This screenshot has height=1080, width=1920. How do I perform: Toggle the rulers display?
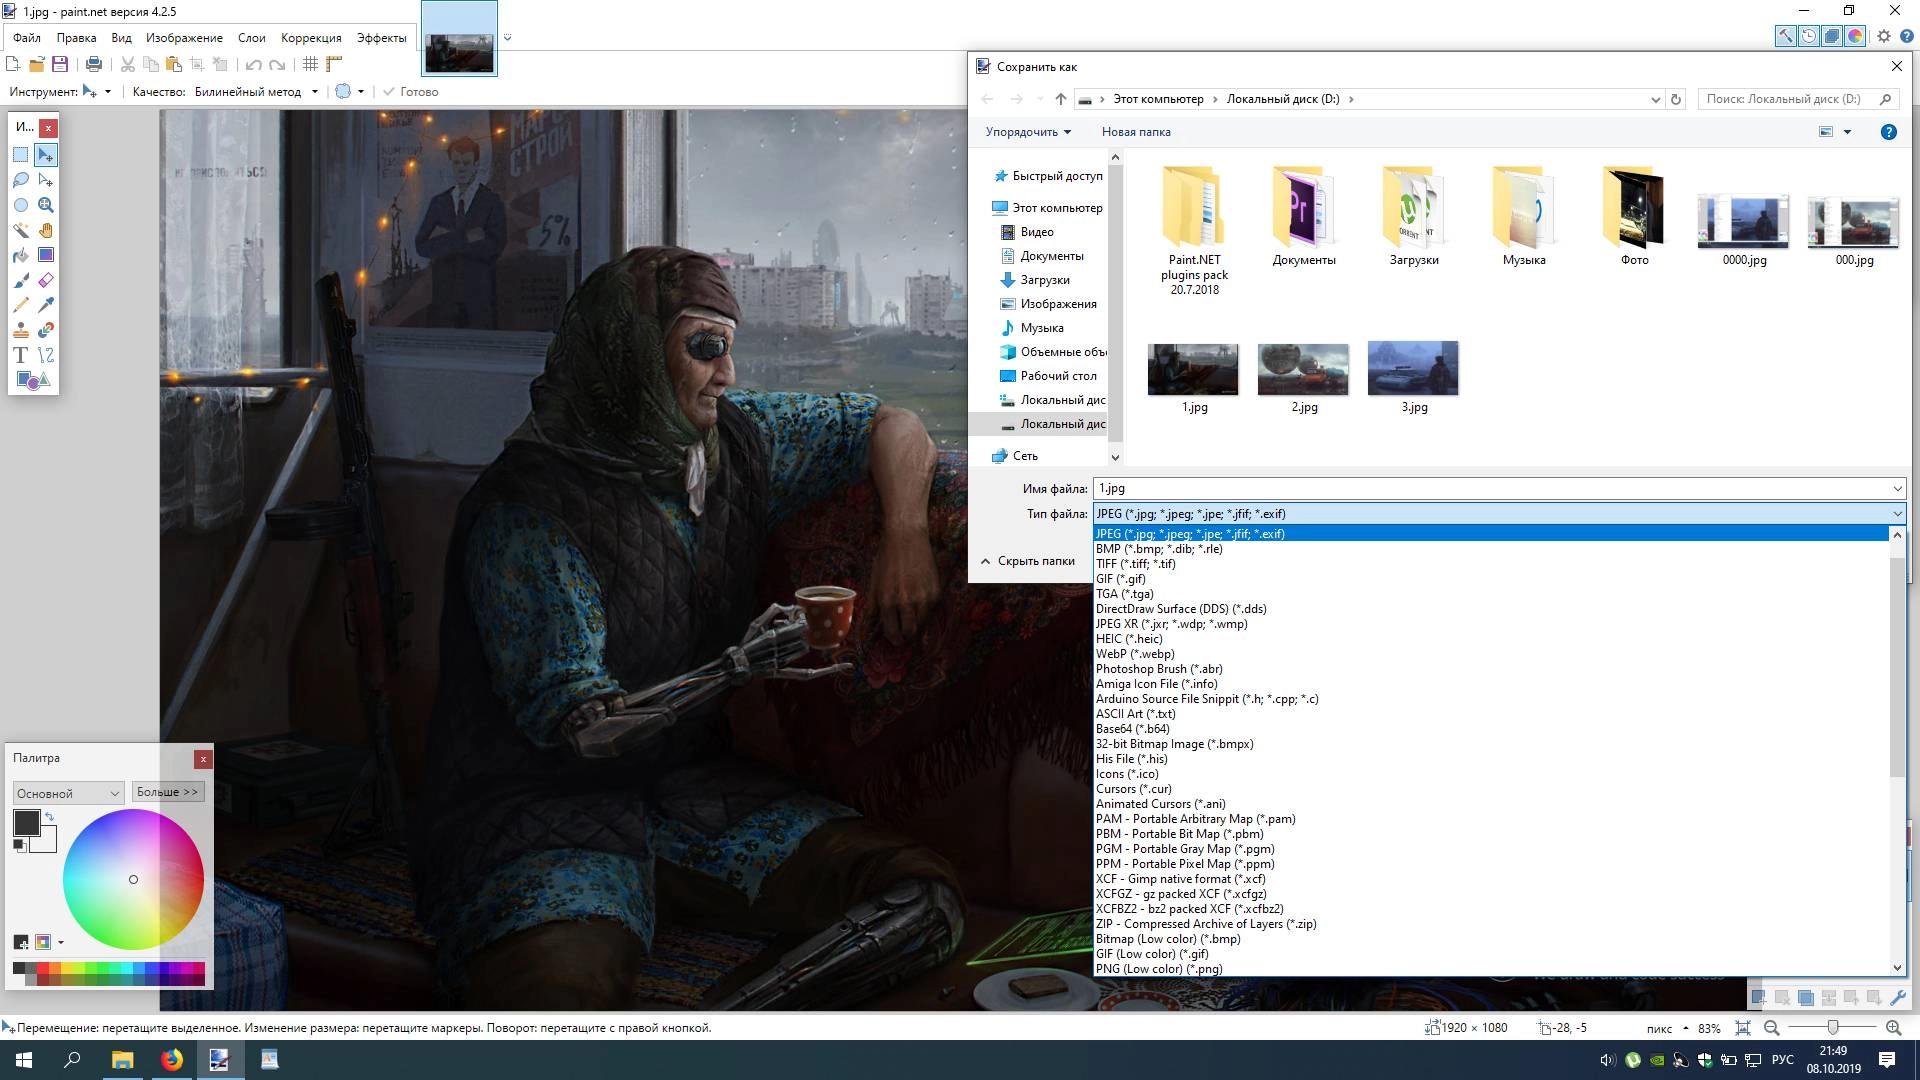pyautogui.click(x=334, y=64)
